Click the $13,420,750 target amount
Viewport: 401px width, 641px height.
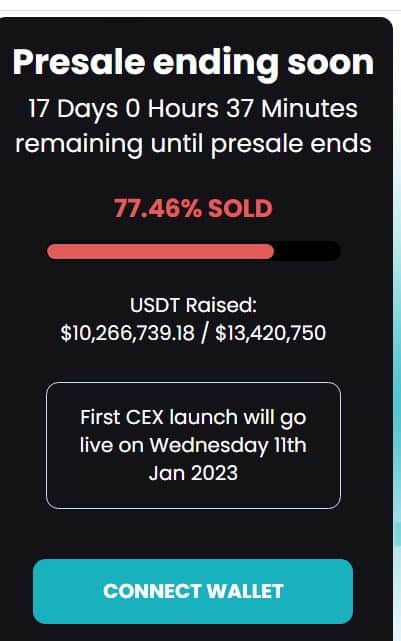coord(271,333)
